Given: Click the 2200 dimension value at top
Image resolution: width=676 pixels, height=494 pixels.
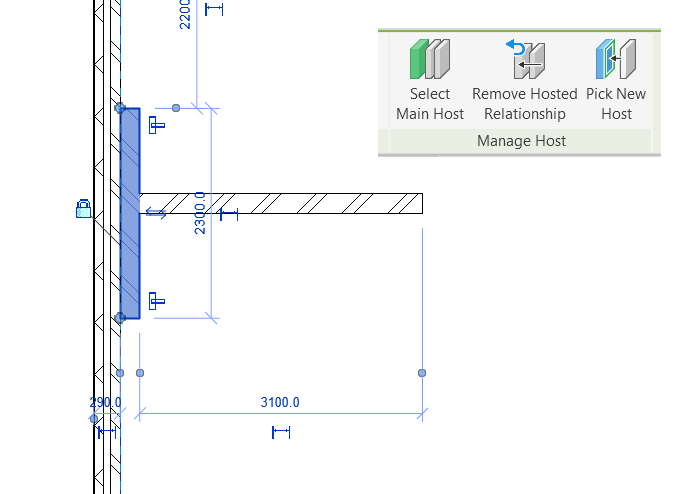Looking at the screenshot, I should 185,14.
